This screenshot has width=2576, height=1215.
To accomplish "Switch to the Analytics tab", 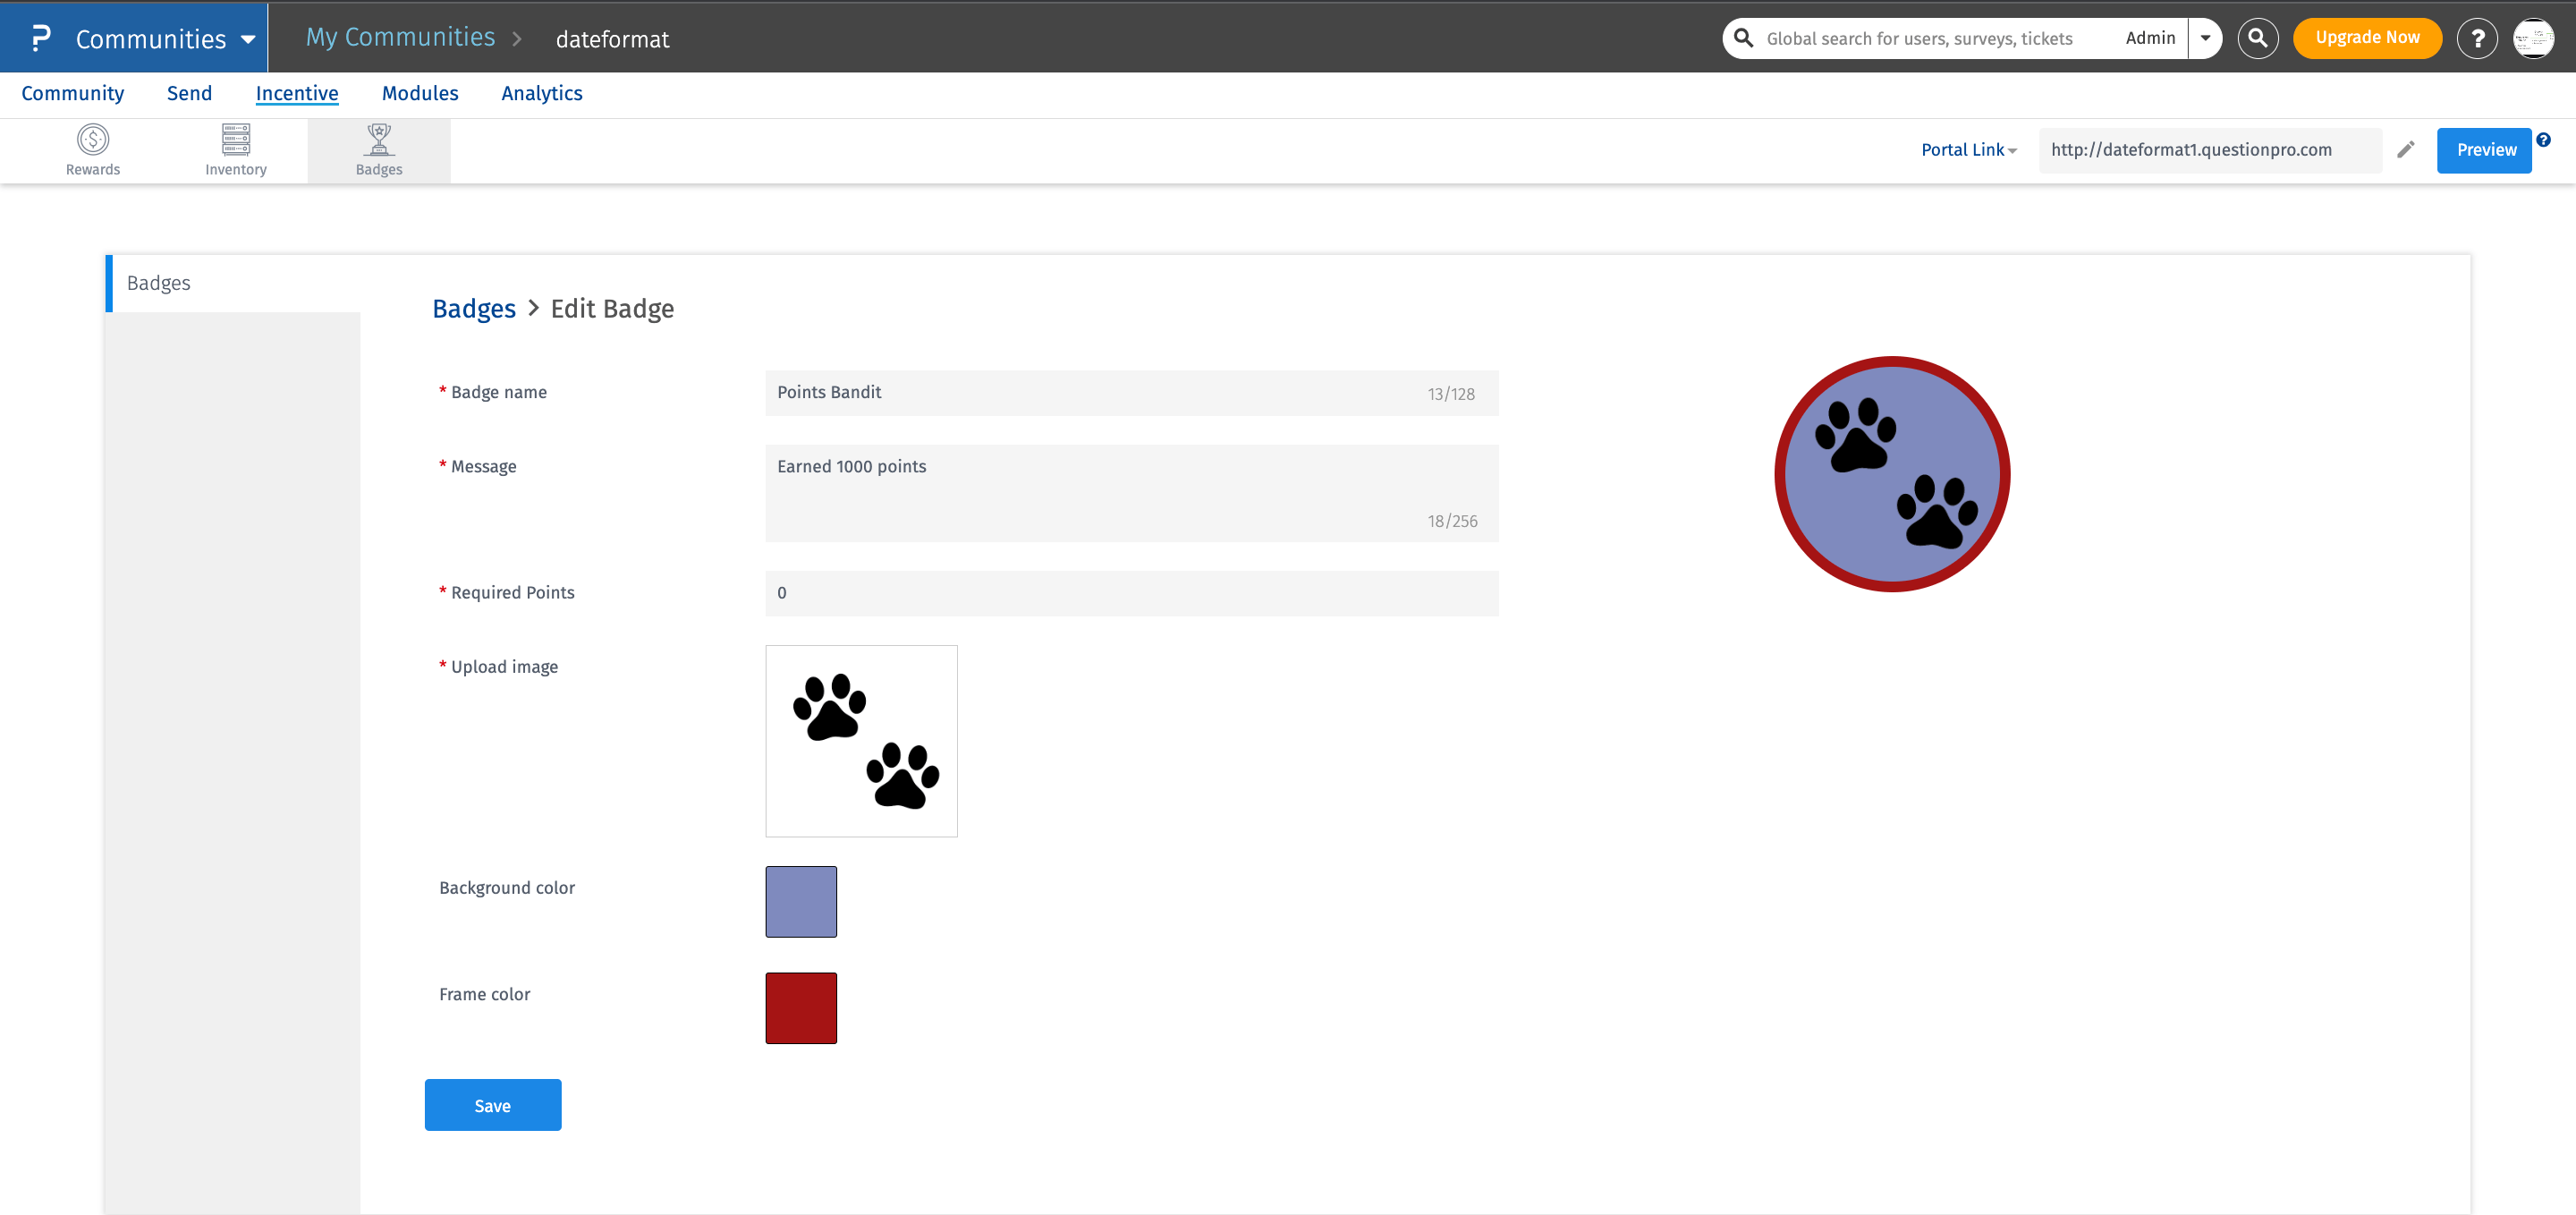I will coord(542,93).
